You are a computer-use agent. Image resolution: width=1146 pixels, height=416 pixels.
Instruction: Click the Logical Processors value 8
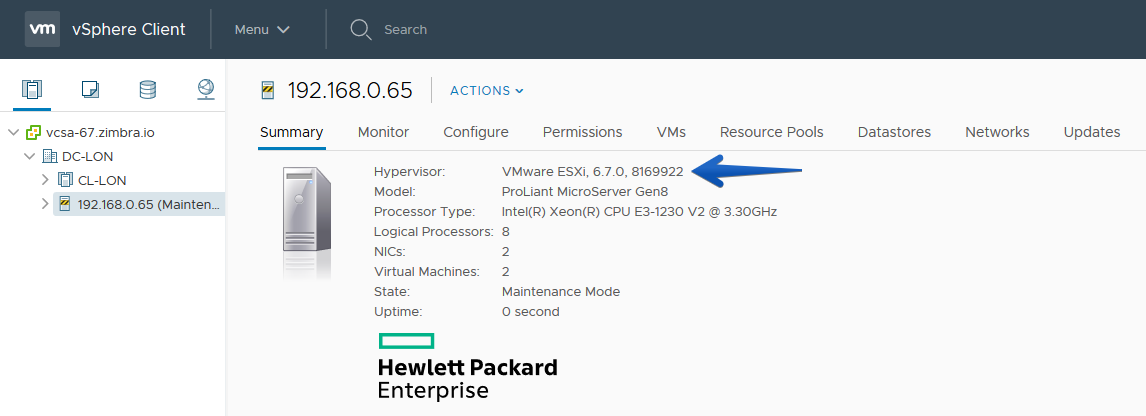pos(506,232)
